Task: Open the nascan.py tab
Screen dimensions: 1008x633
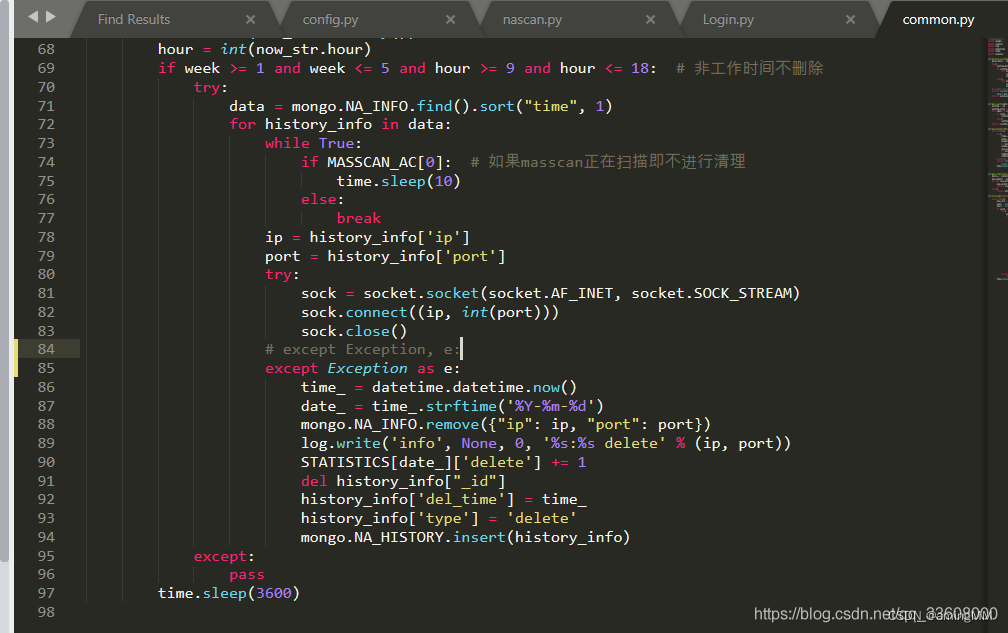Action: 532,19
